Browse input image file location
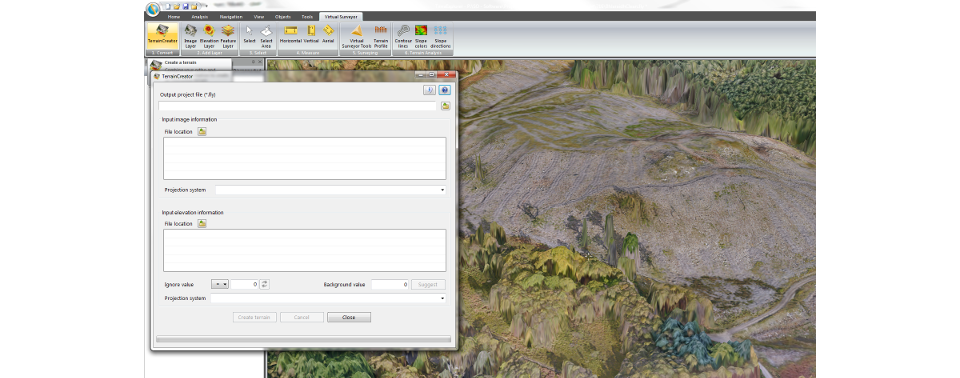 (202, 132)
